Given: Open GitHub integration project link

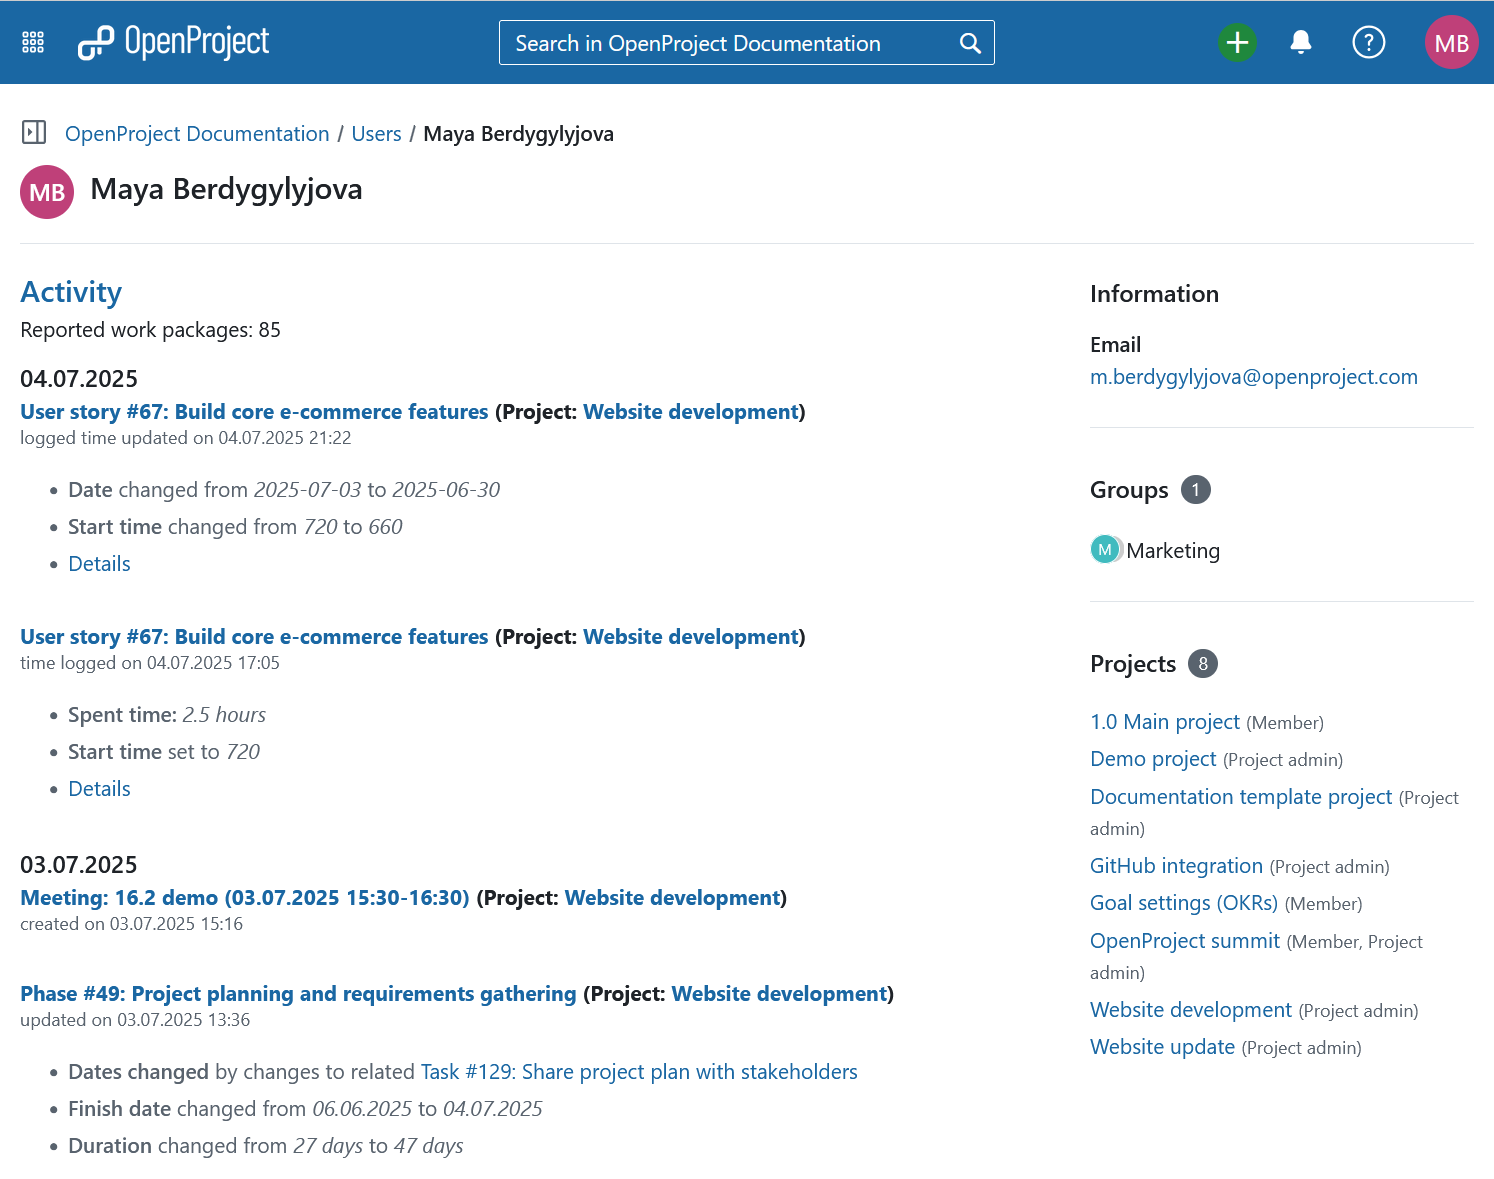Looking at the screenshot, I should (1176, 865).
